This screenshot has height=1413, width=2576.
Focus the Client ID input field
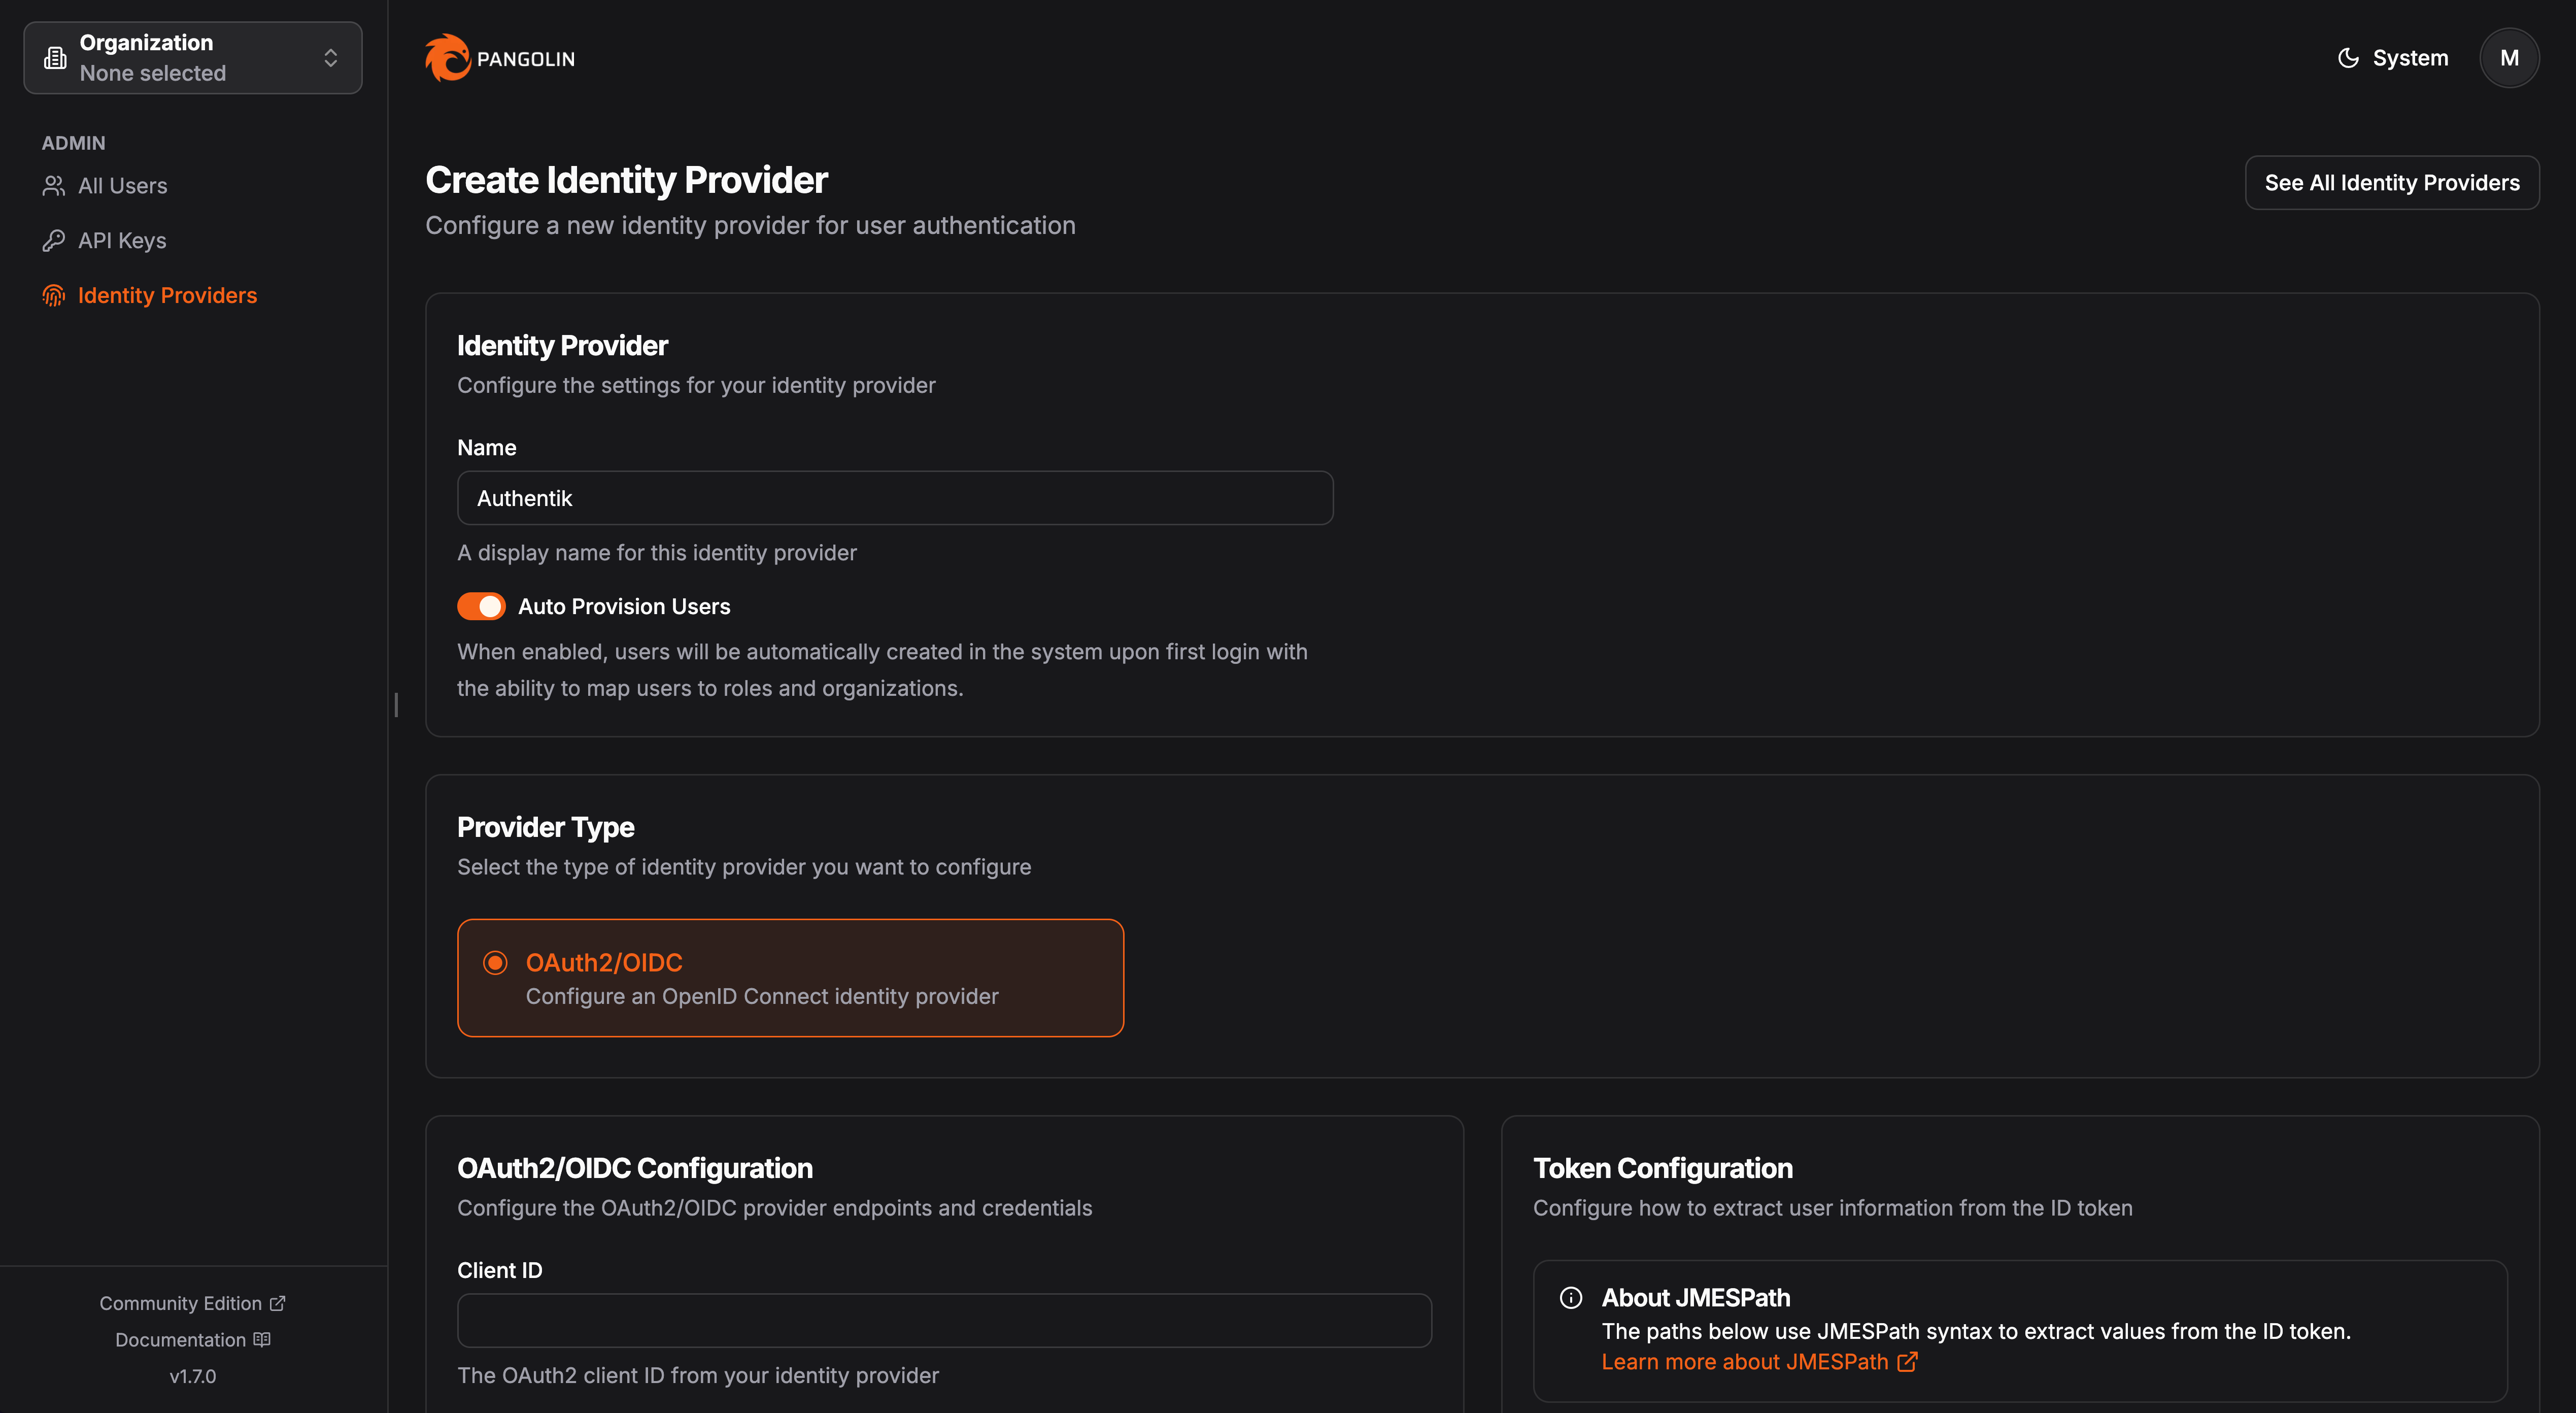944,1321
